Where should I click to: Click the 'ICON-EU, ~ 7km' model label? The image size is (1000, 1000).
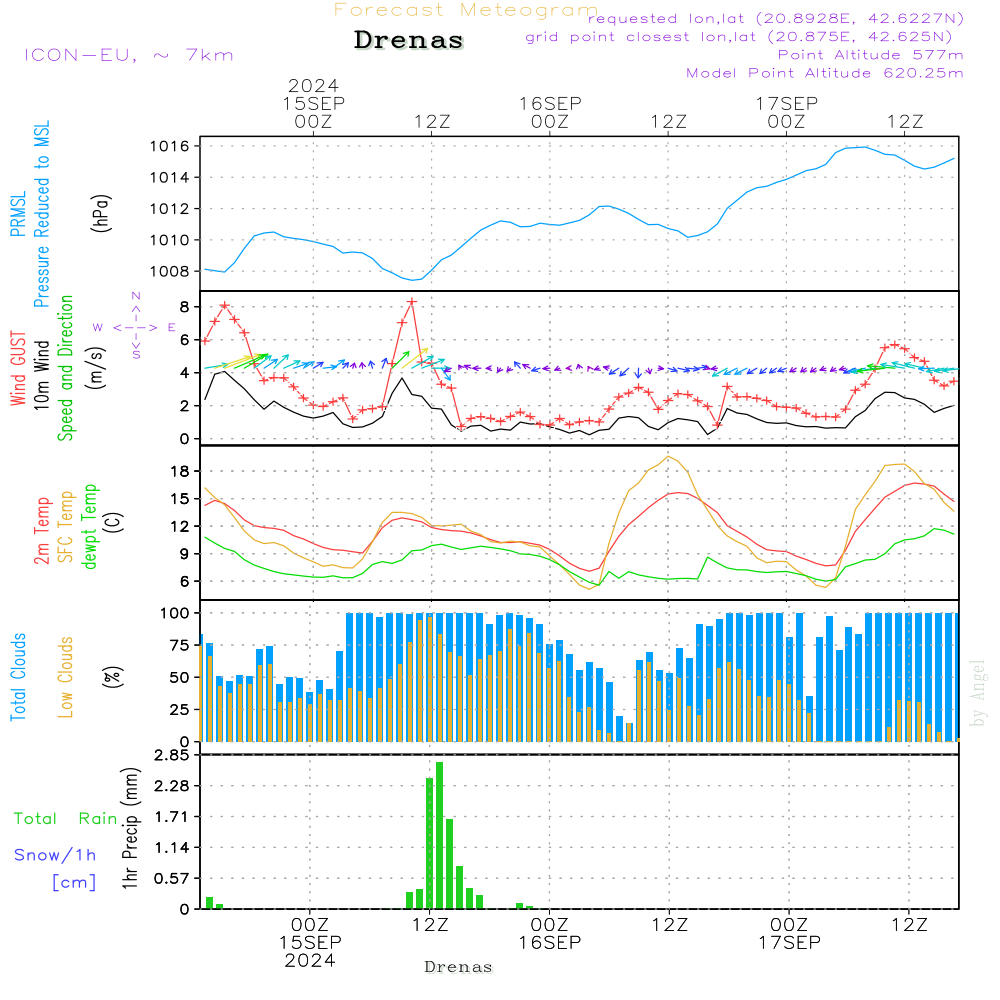[x=129, y=55]
